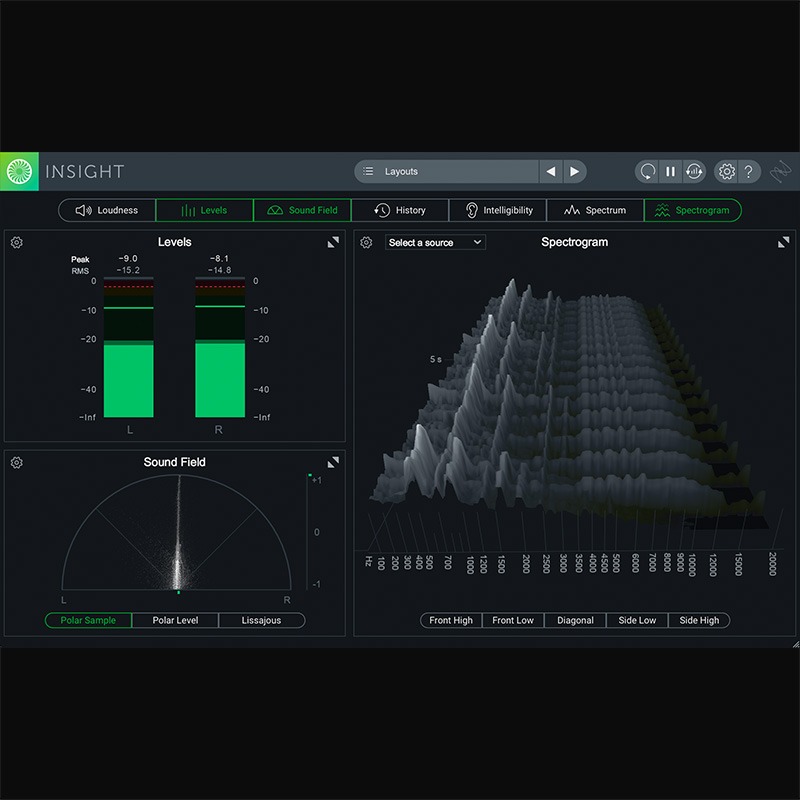Pause the metering display
Image resolution: width=800 pixels, height=800 pixels.
coord(670,171)
